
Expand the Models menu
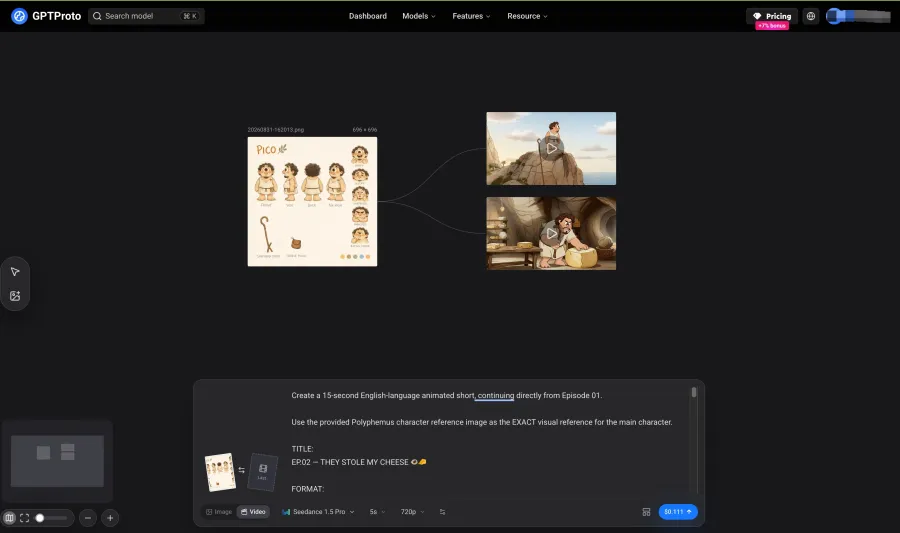(x=418, y=16)
